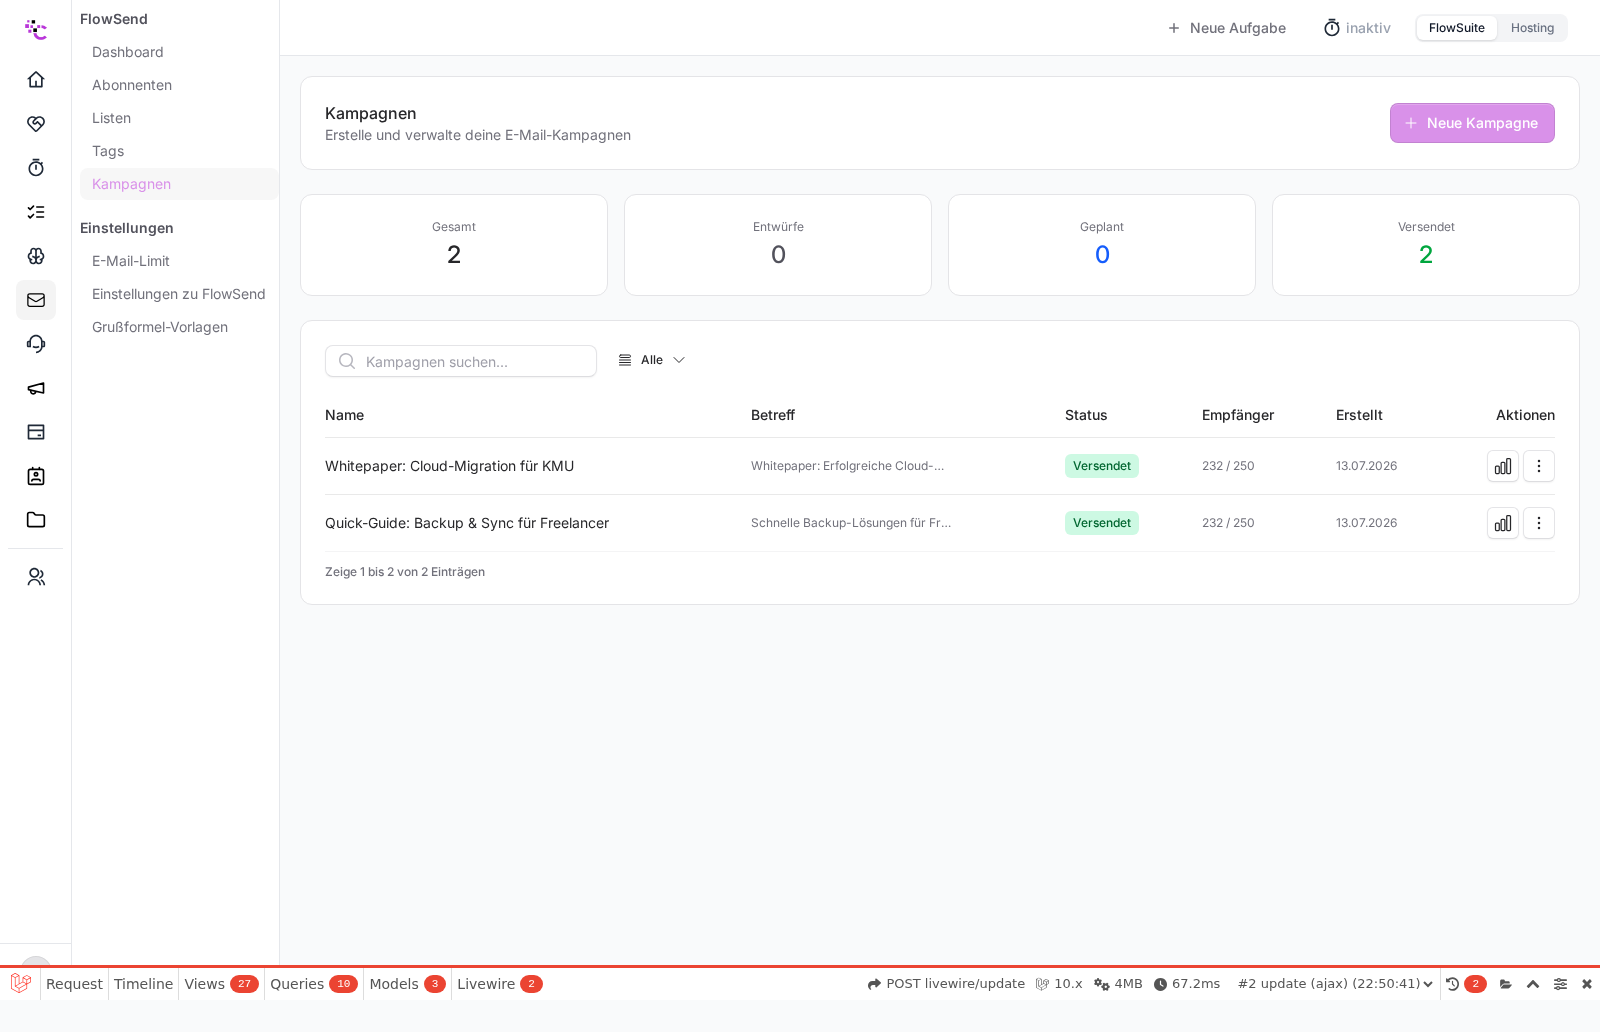Open the stopwatch icon in the left rail

point(36,168)
